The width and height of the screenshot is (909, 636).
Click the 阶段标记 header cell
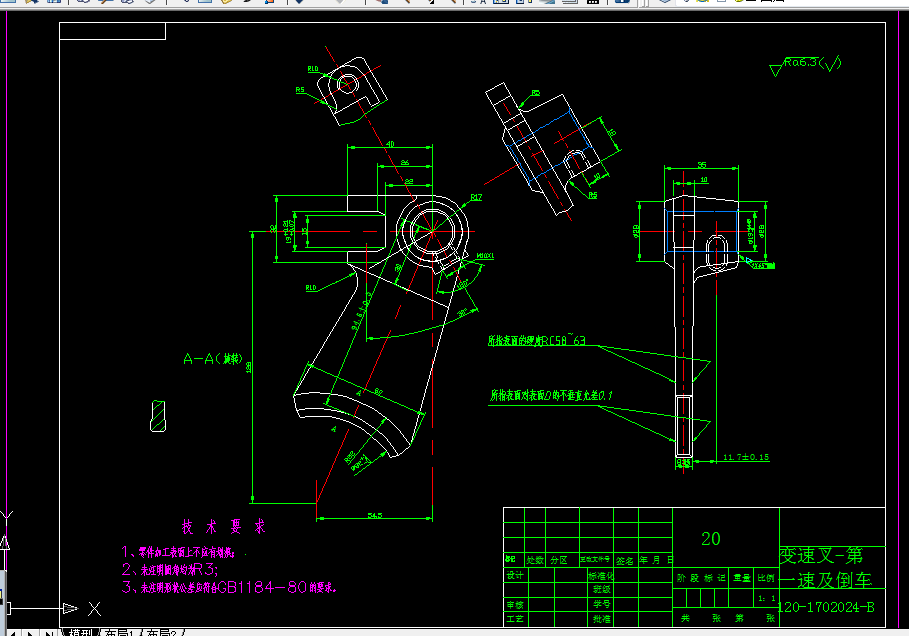coord(701,578)
